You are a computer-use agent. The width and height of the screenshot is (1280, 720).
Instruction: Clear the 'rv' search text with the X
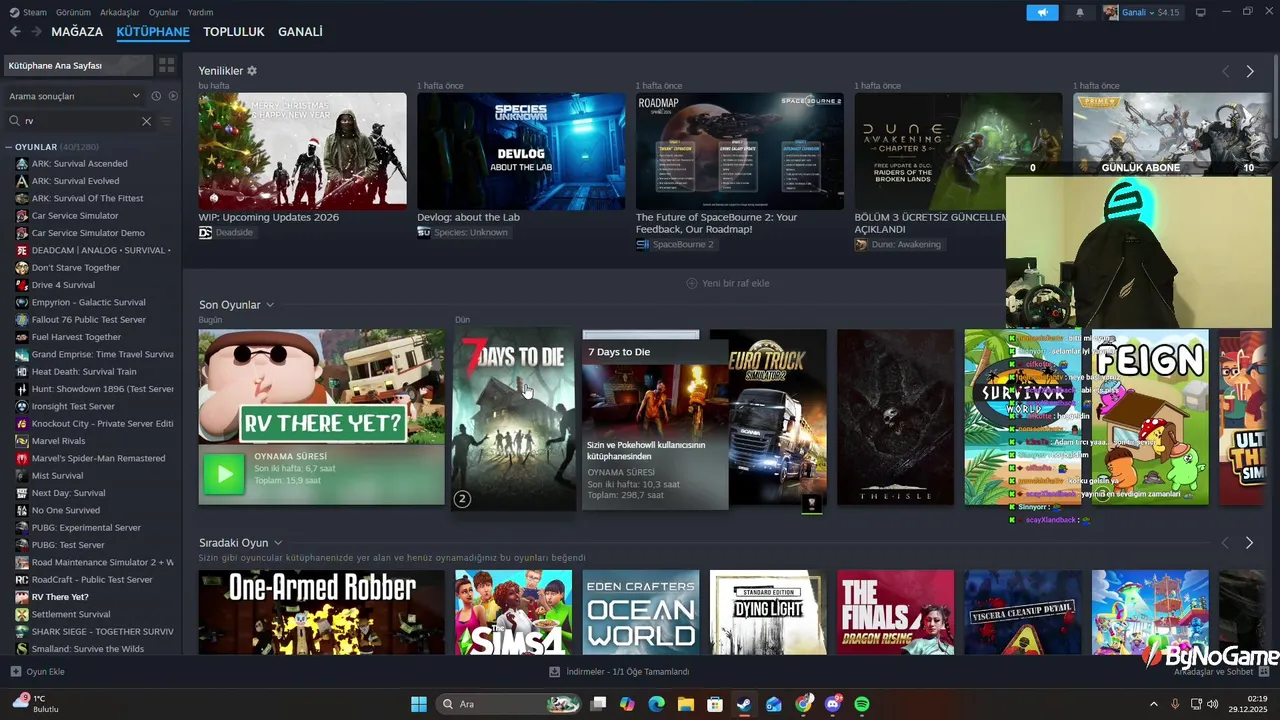tap(146, 121)
